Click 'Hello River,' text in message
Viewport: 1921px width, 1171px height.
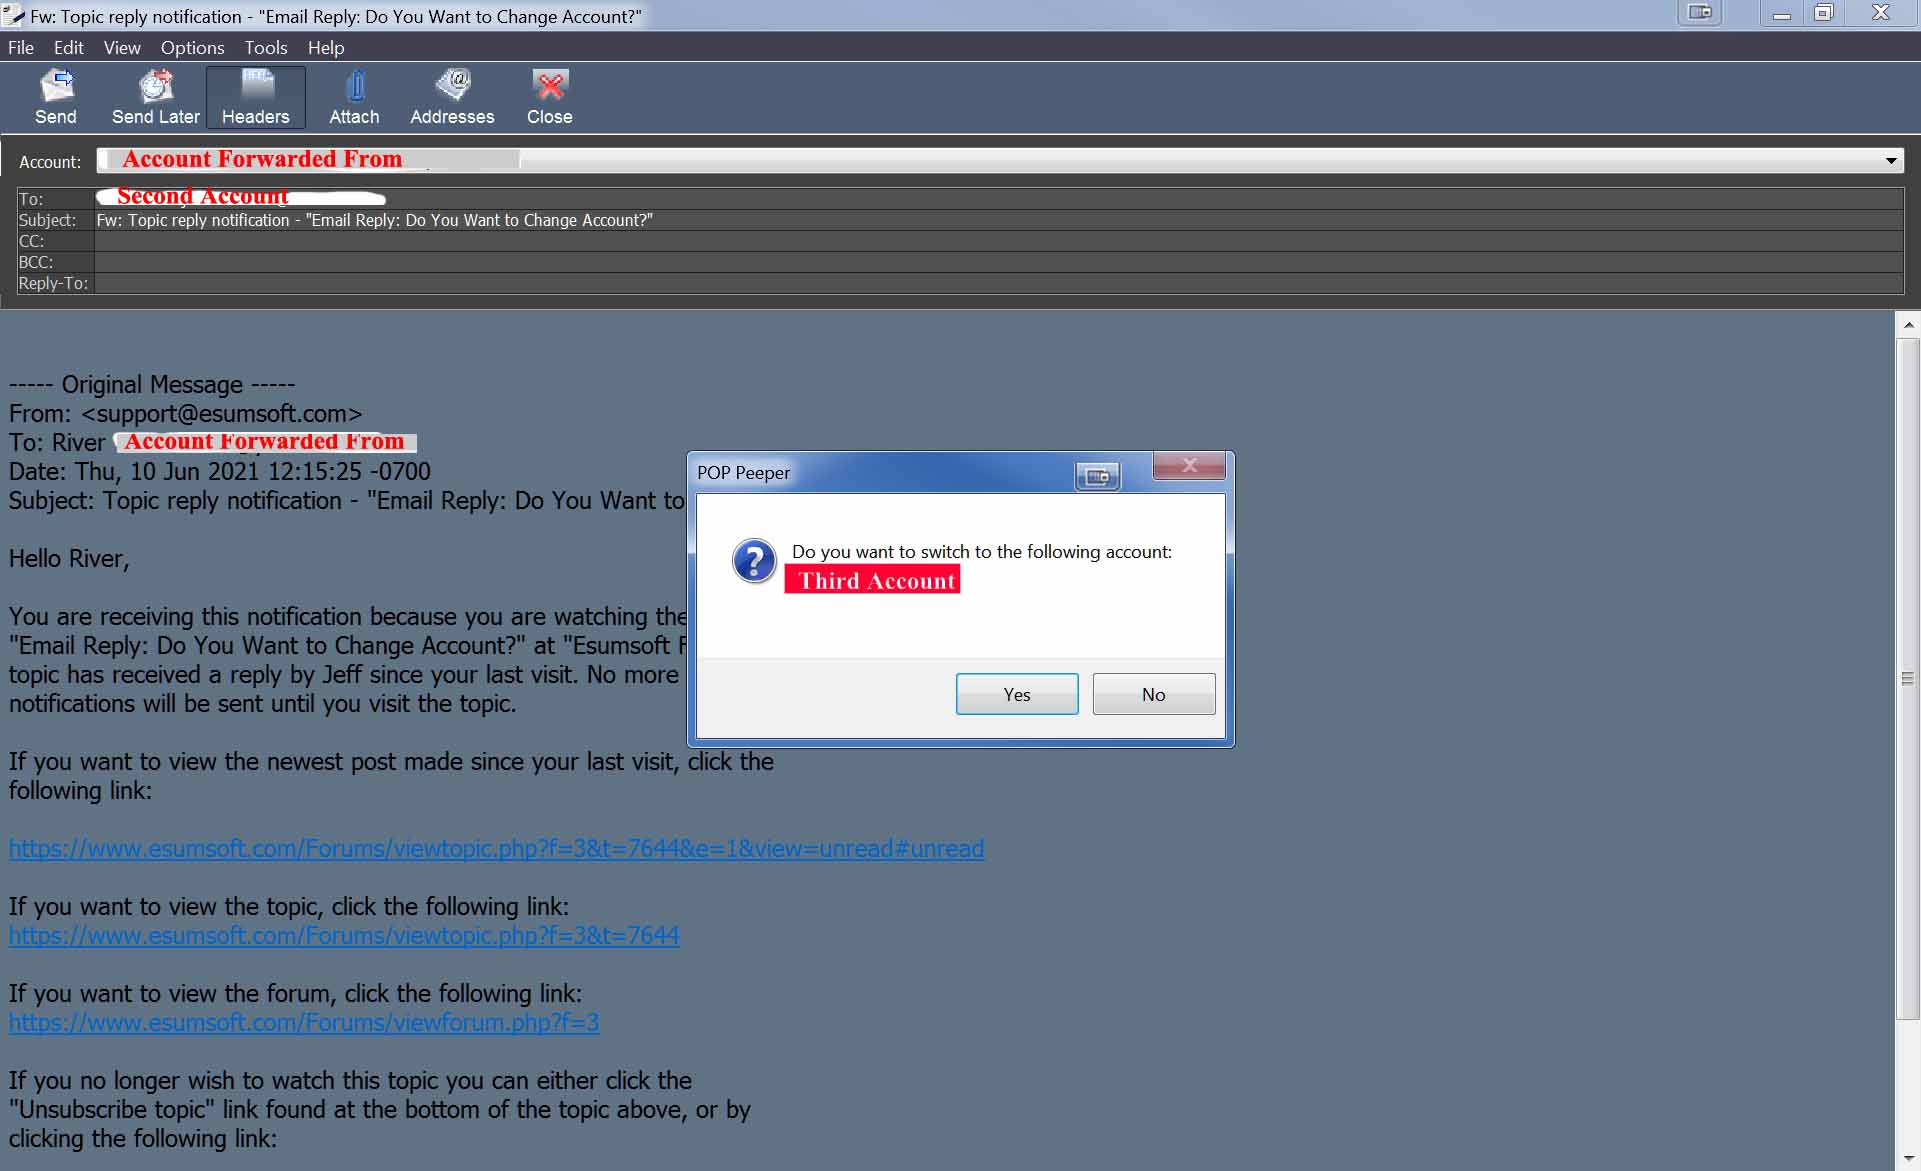[x=69, y=558]
